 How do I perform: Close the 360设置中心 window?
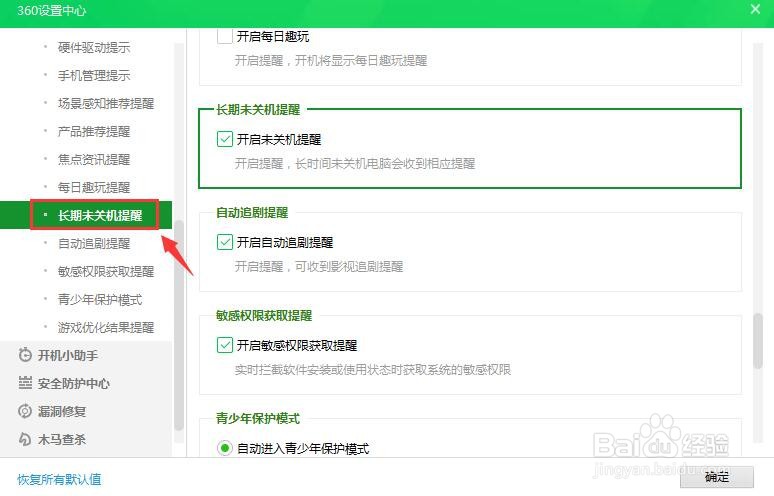[x=755, y=9]
